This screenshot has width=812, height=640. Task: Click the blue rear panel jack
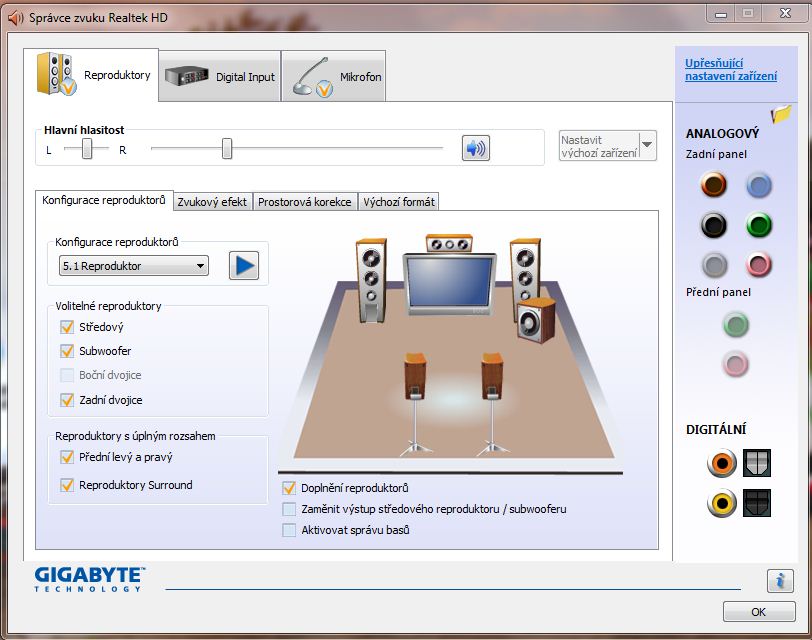(759, 185)
